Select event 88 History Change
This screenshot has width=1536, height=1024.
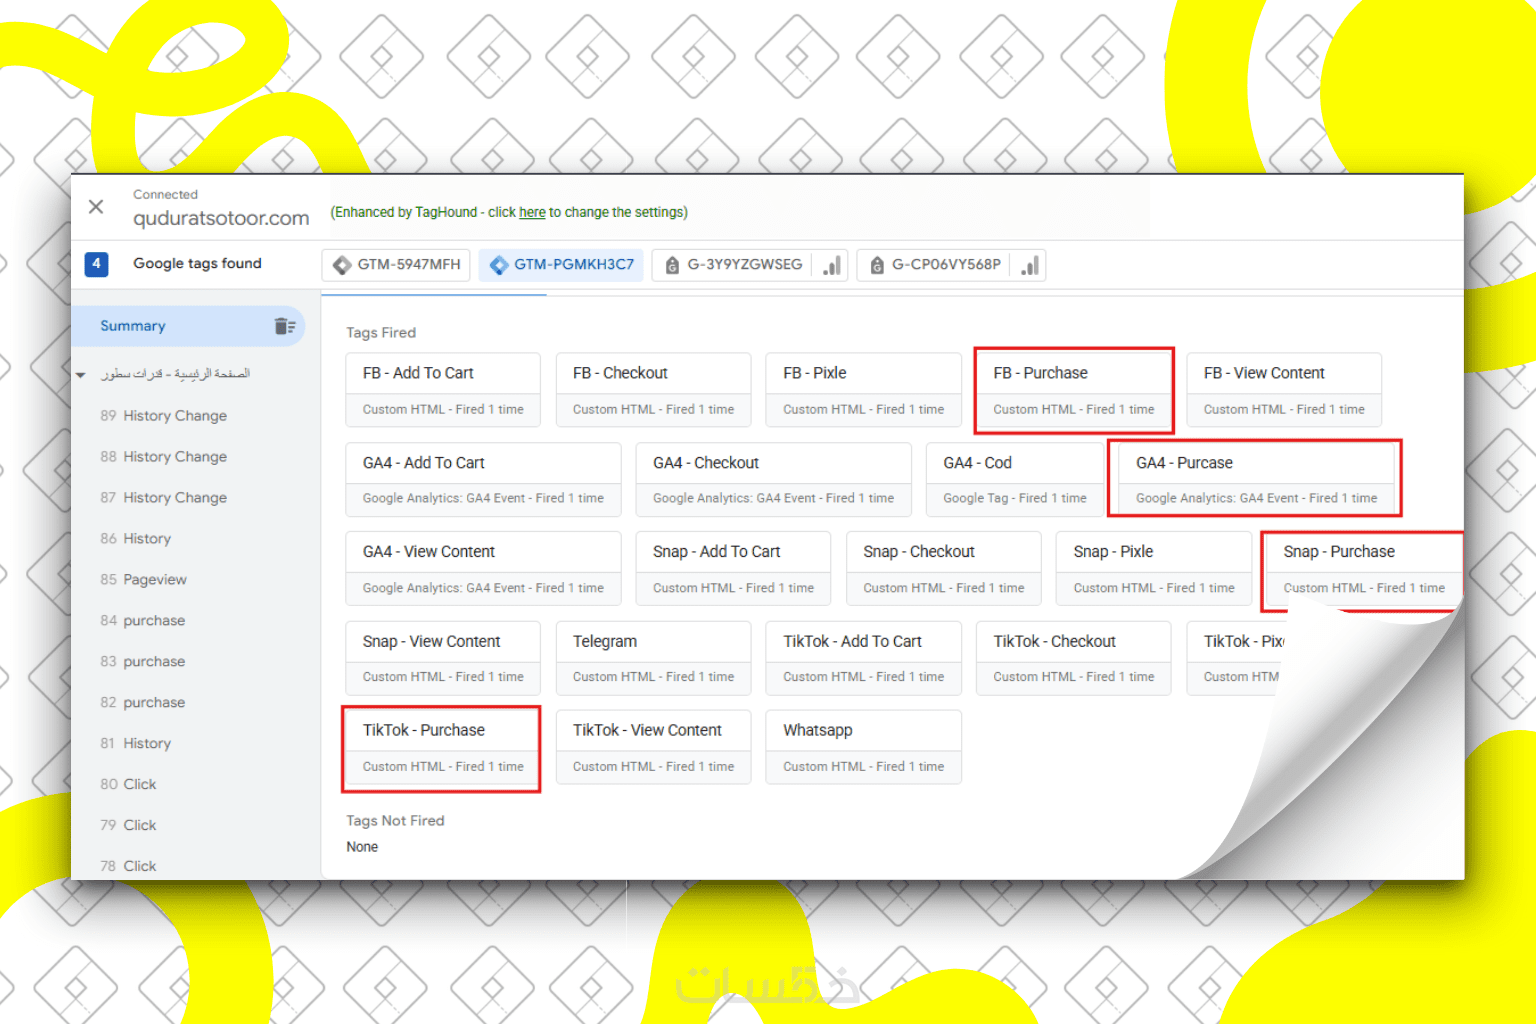pyautogui.click(x=164, y=456)
